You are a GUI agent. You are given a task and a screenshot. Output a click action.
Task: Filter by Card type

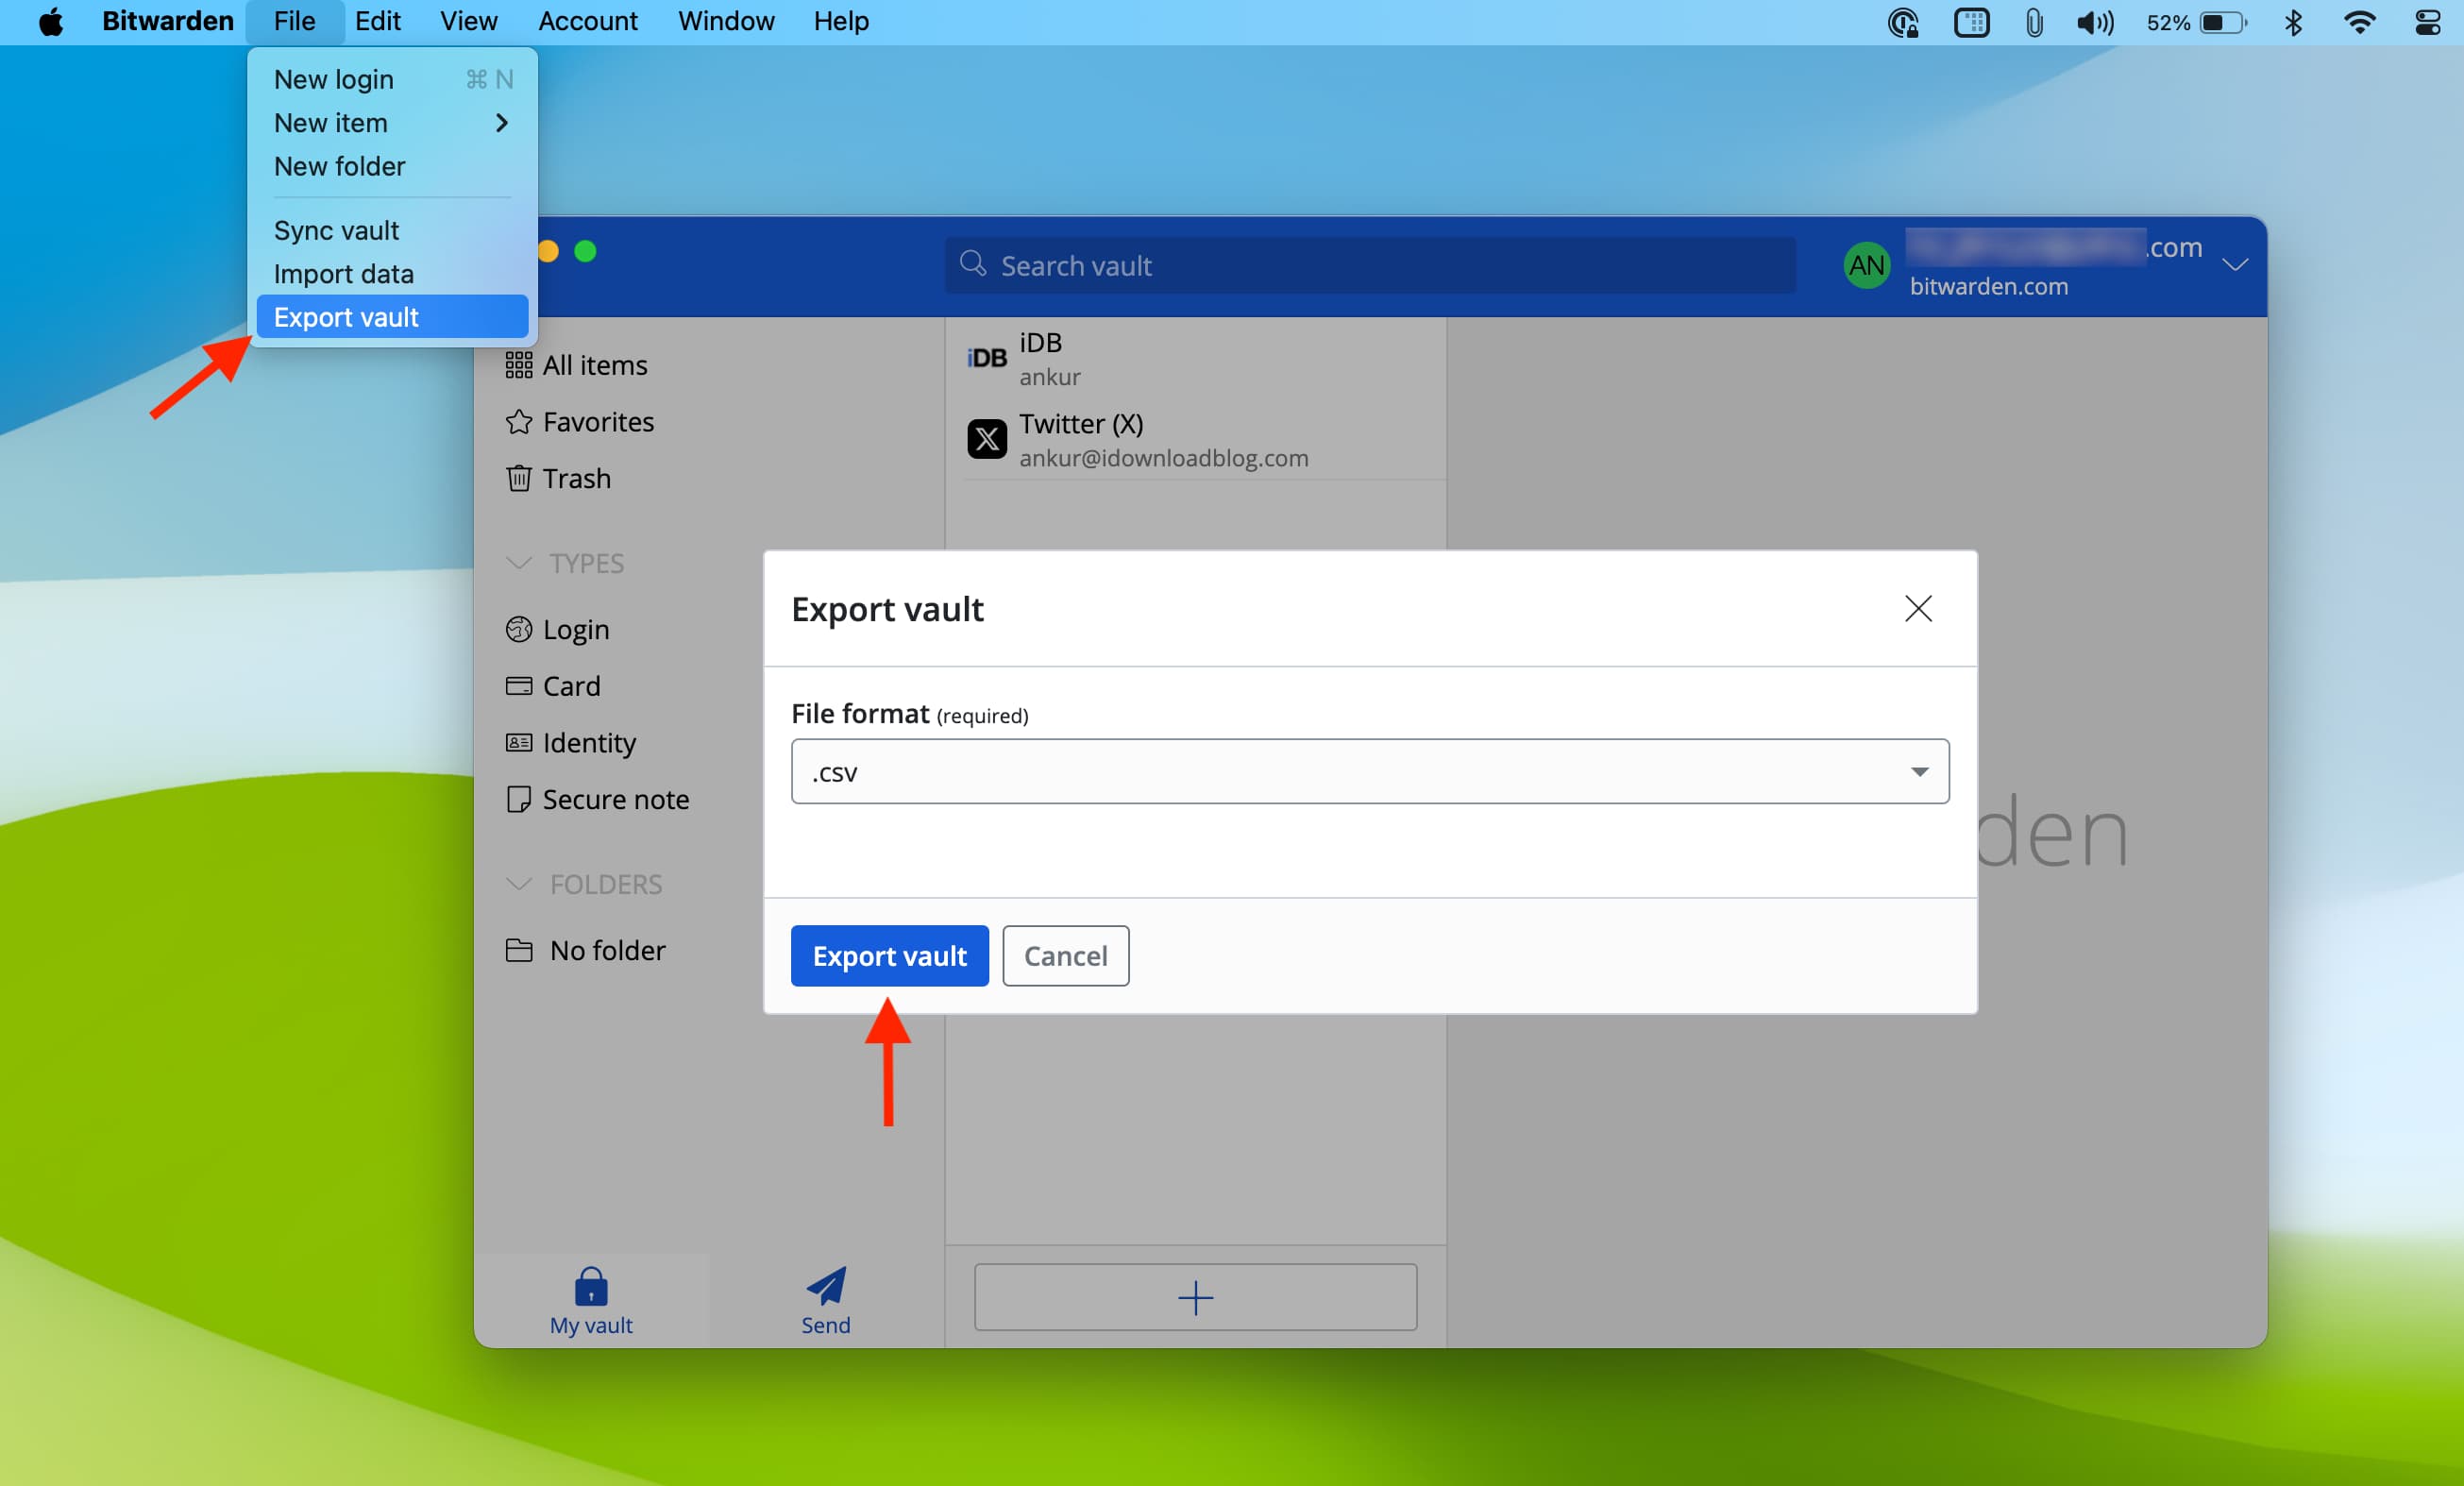pyautogui.click(x=570, y=686)
